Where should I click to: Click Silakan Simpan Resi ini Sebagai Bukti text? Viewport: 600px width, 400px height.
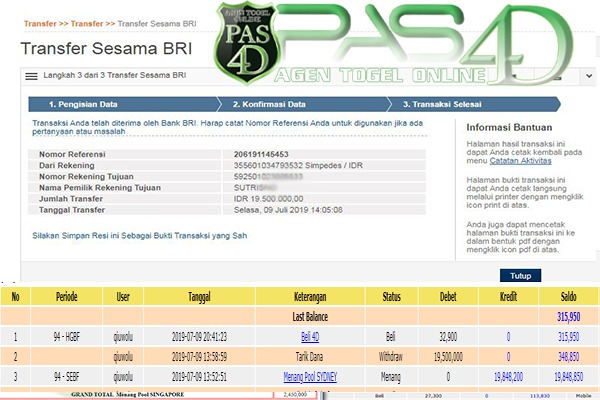(139, 235)
